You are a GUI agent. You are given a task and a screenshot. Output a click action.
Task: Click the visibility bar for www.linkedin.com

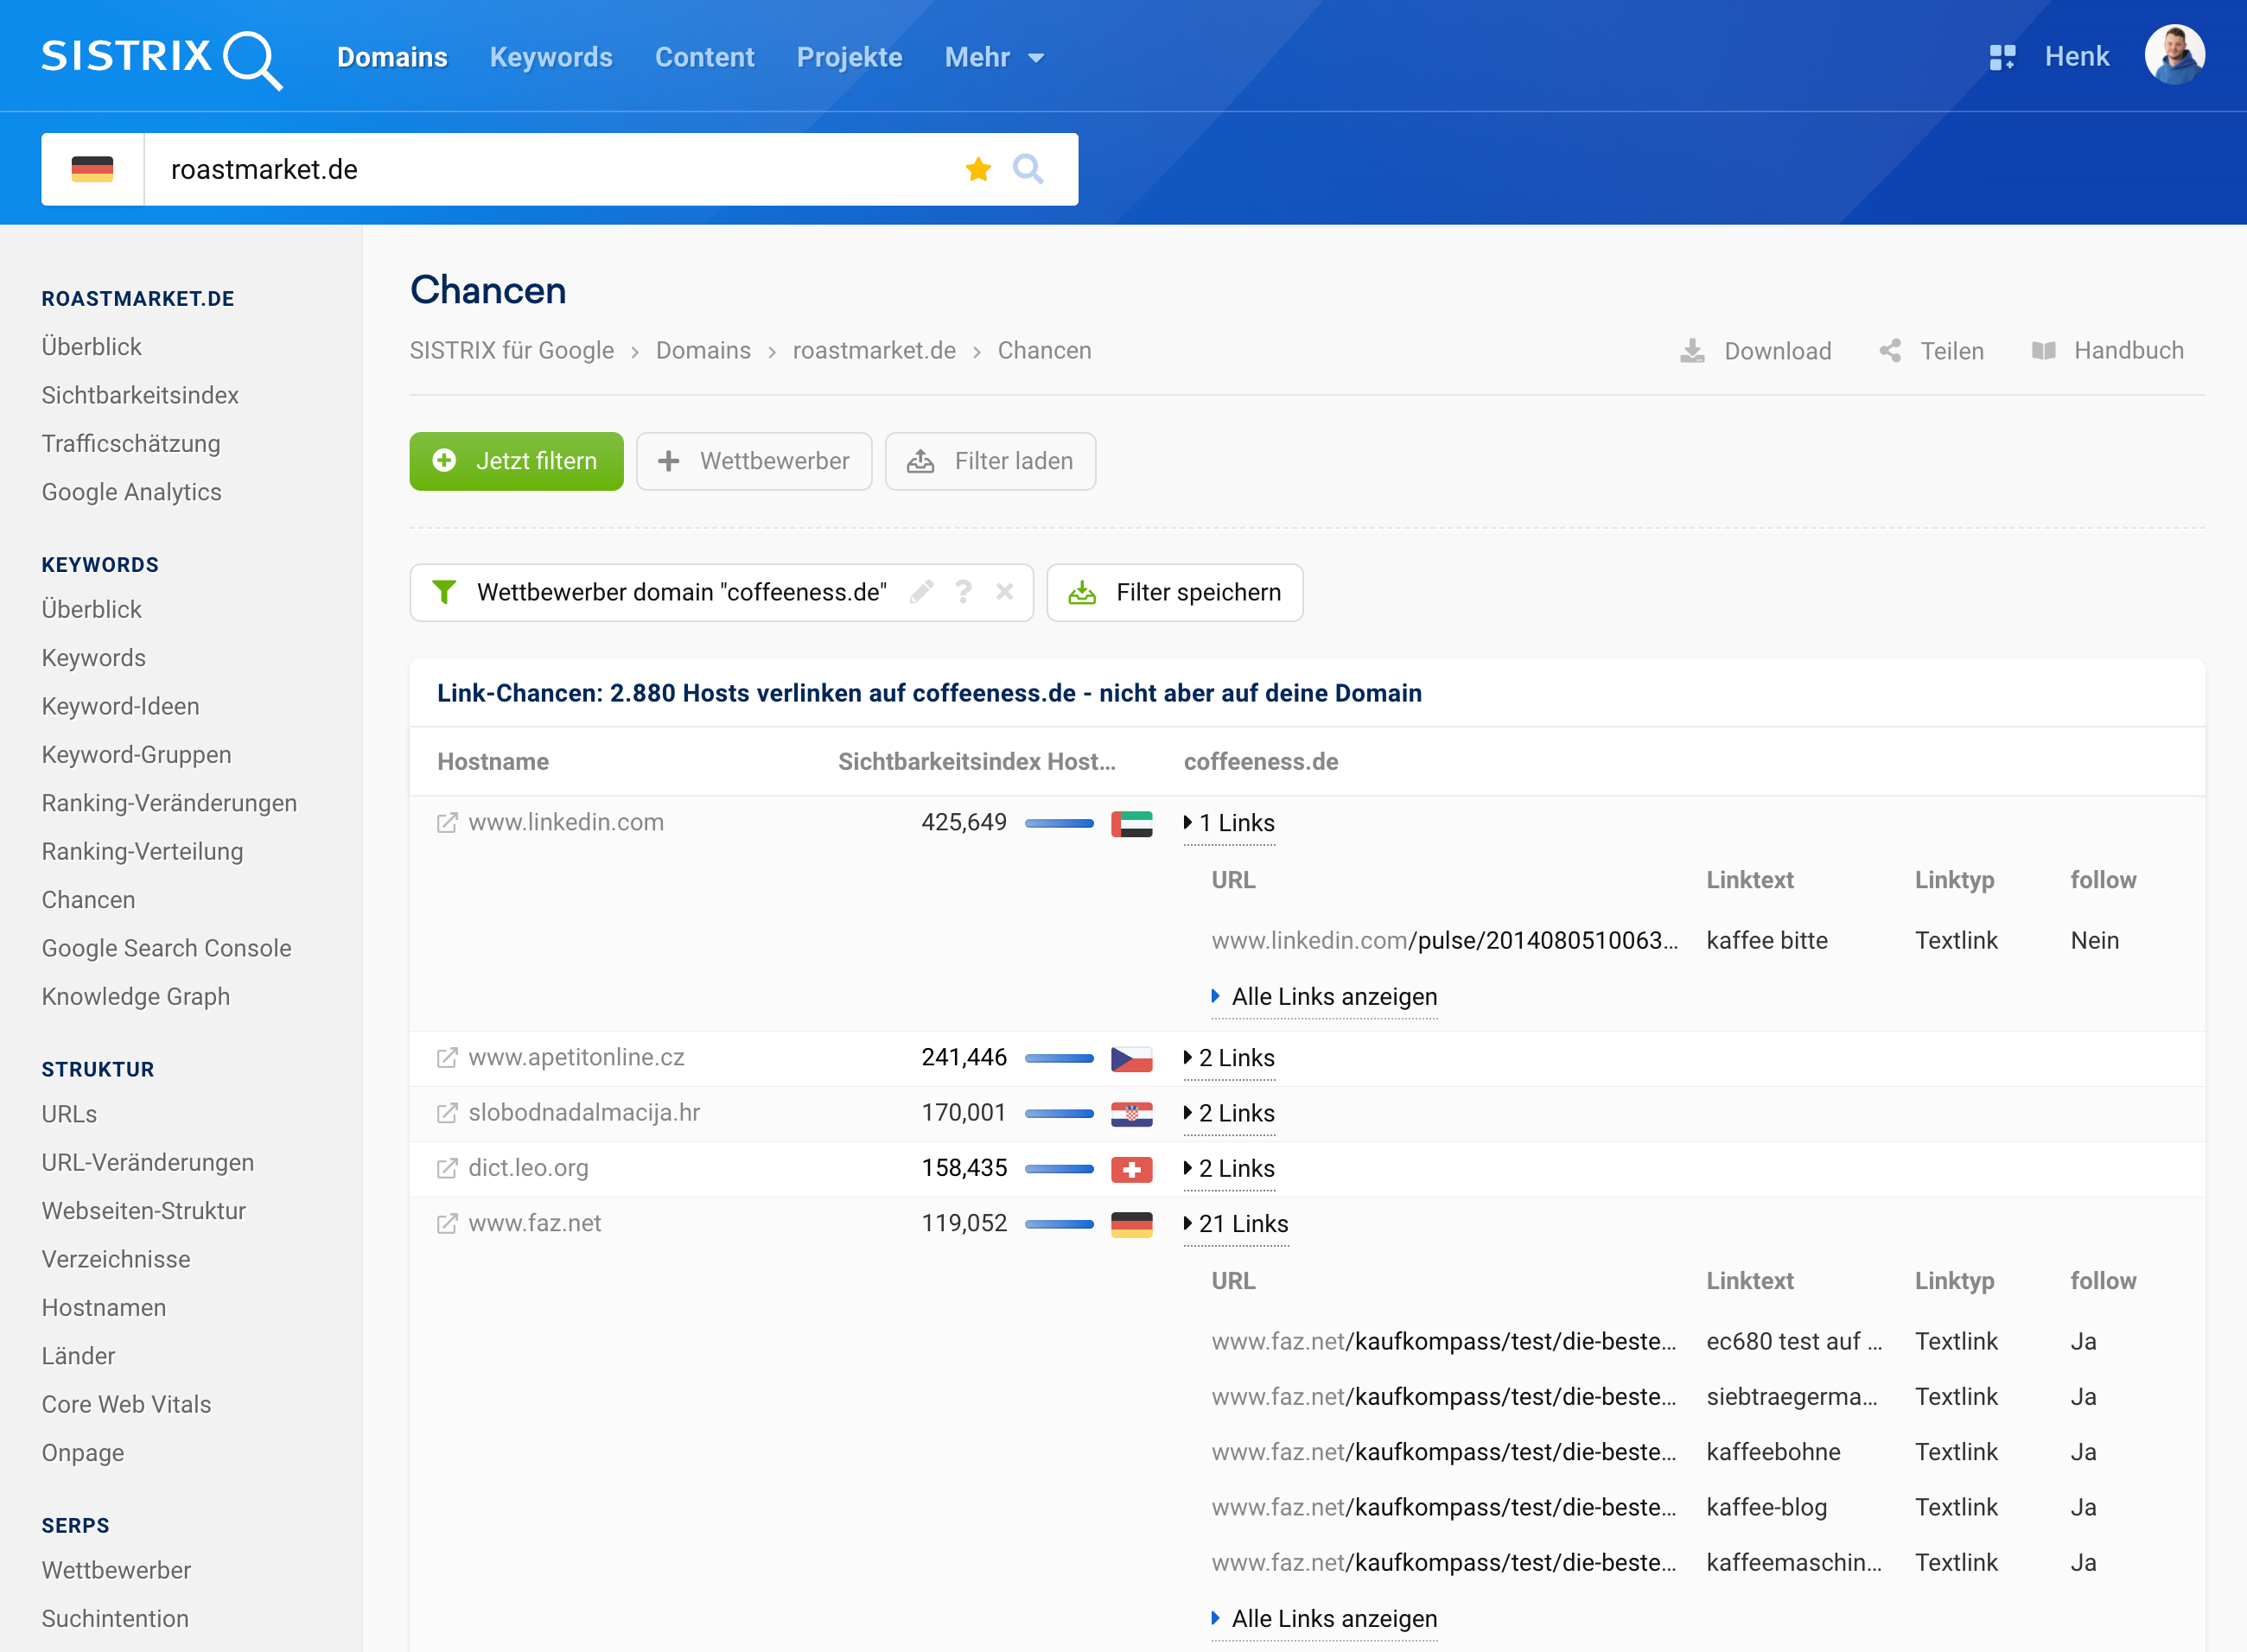pyautogui.click(x=1059, y=823)
